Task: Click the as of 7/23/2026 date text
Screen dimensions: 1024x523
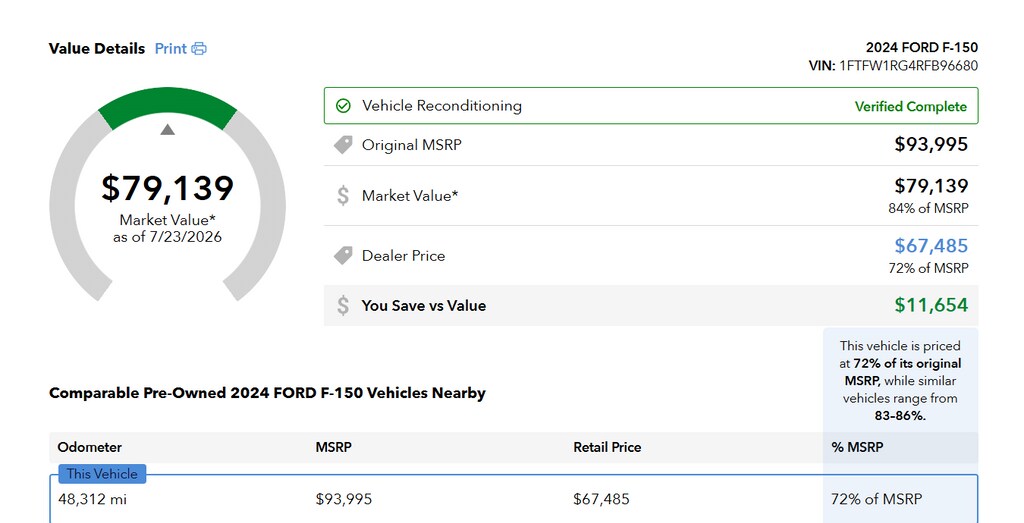Action: [x=168, y=237]
